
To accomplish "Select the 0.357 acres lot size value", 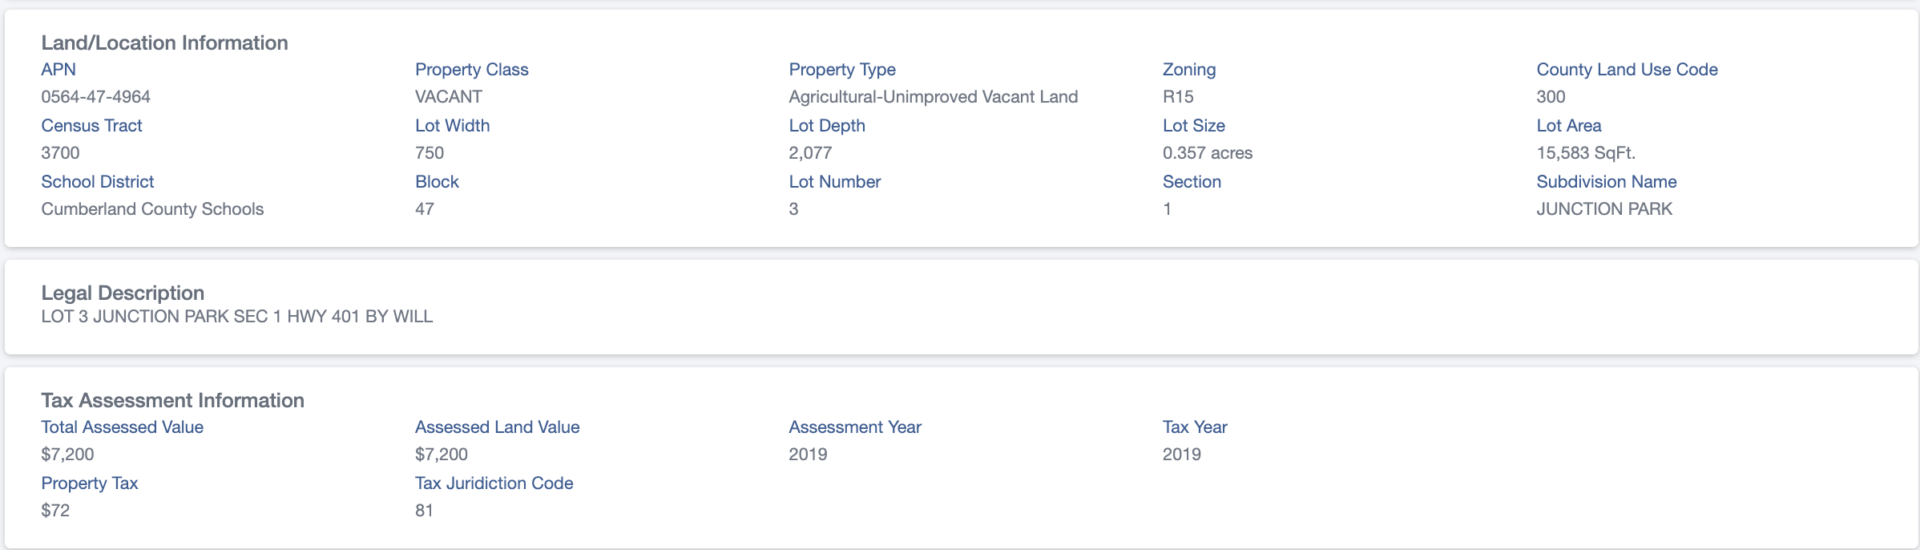I will click(1207, 153).
